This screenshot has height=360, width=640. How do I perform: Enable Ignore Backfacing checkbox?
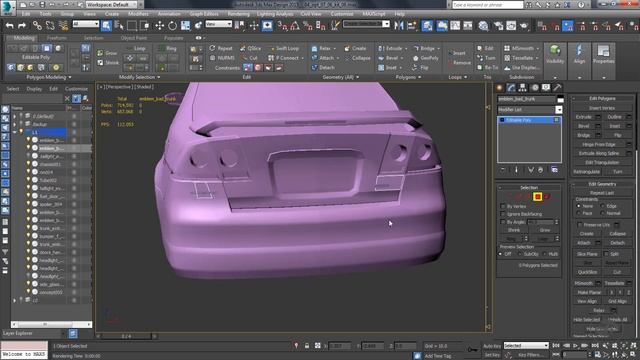[503, 214]
